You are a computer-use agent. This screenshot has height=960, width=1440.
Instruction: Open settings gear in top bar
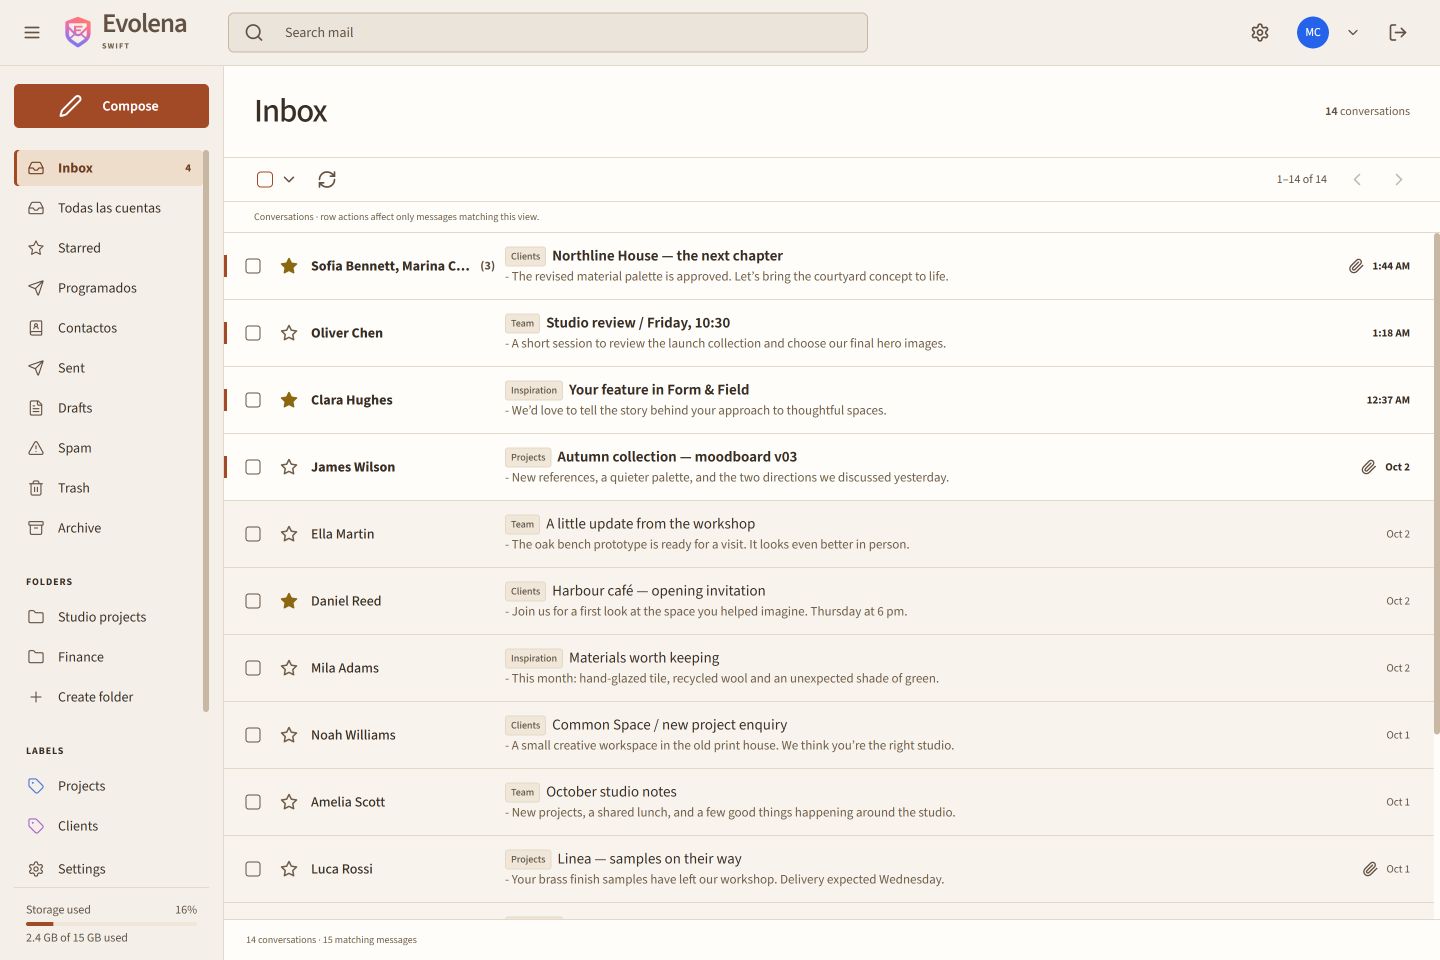(1260, 32)
